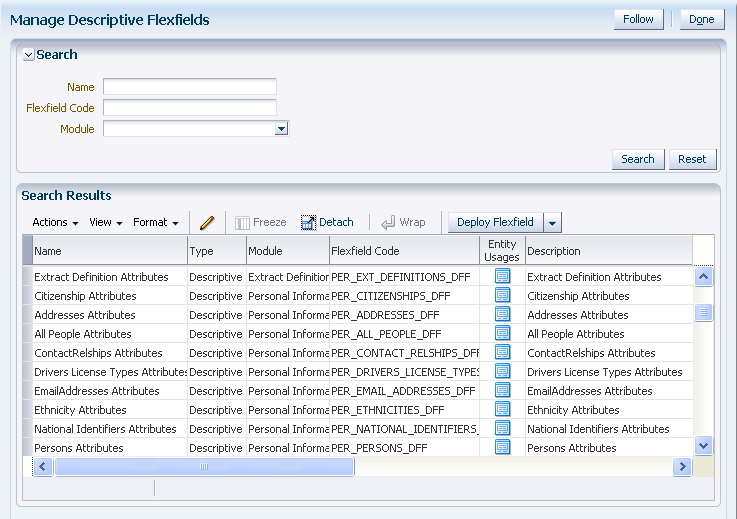Open the Deploy Flexfield dropdown arrow
This screenshot has width=737, height=519.
pos(552,223)
